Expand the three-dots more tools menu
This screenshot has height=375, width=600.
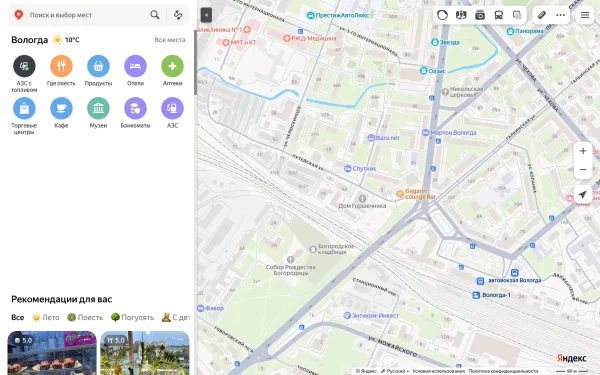[561, 15]
